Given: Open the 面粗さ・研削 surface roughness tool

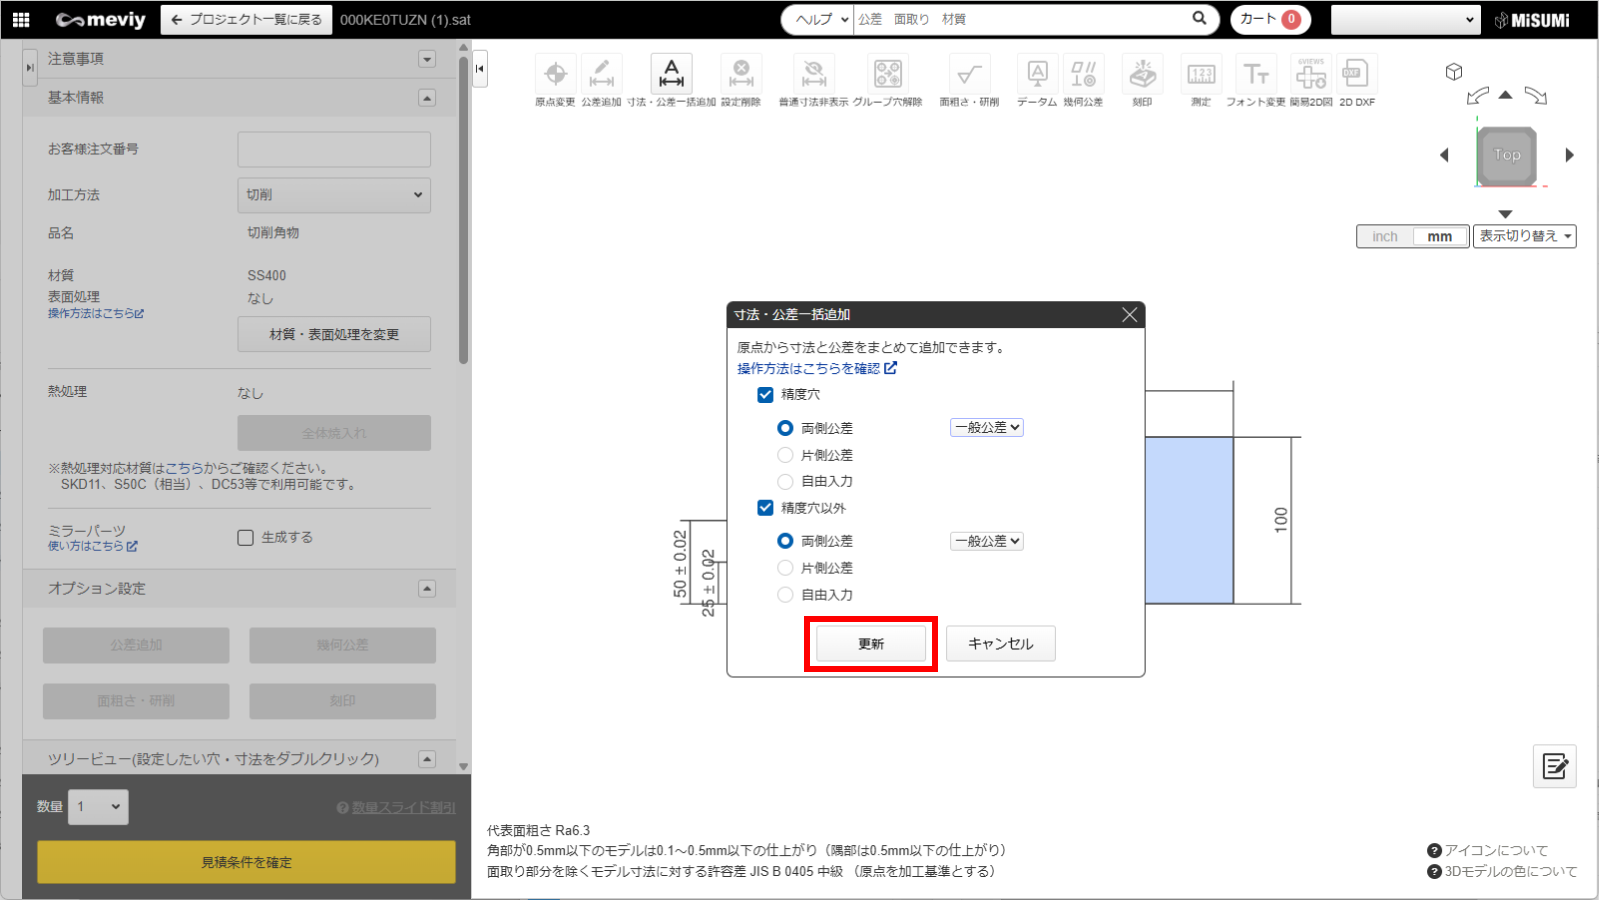Looking at the screenshot, I should [968, 75].
